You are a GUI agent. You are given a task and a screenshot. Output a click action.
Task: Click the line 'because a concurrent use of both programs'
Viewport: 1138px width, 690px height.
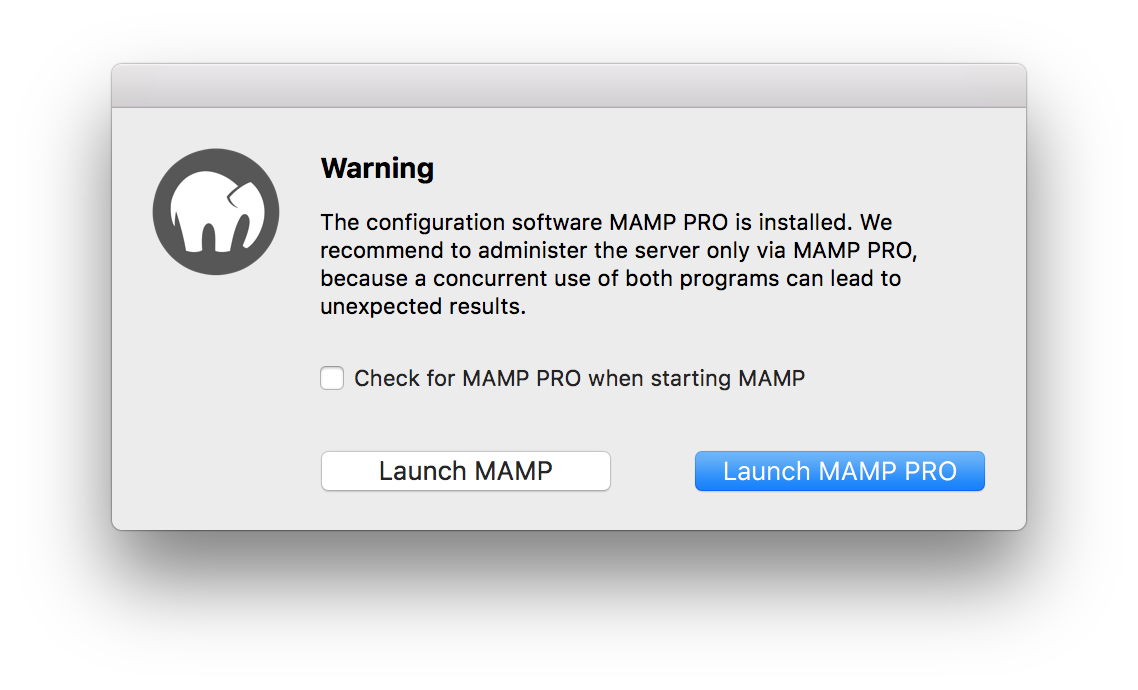pos(546,279)
